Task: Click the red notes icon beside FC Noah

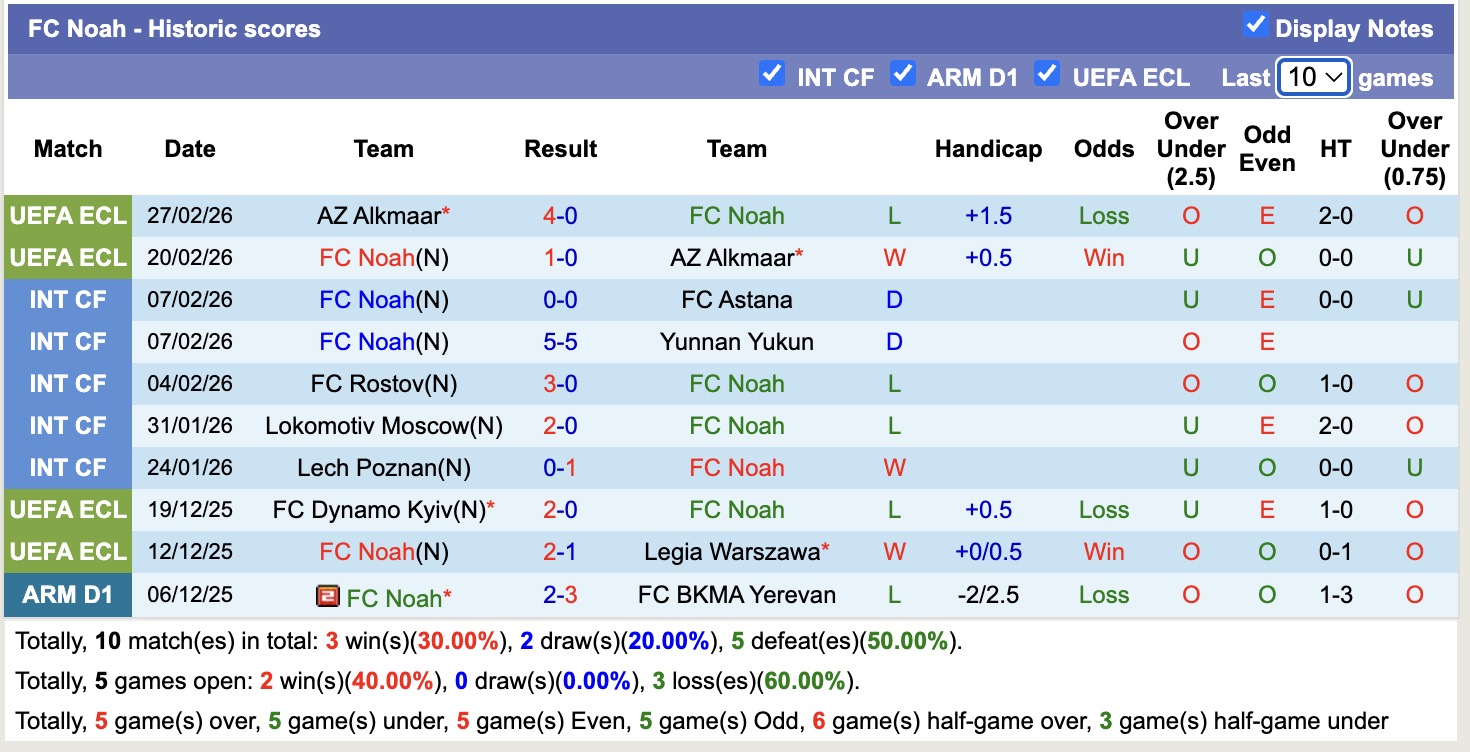Action: (327, 594)
